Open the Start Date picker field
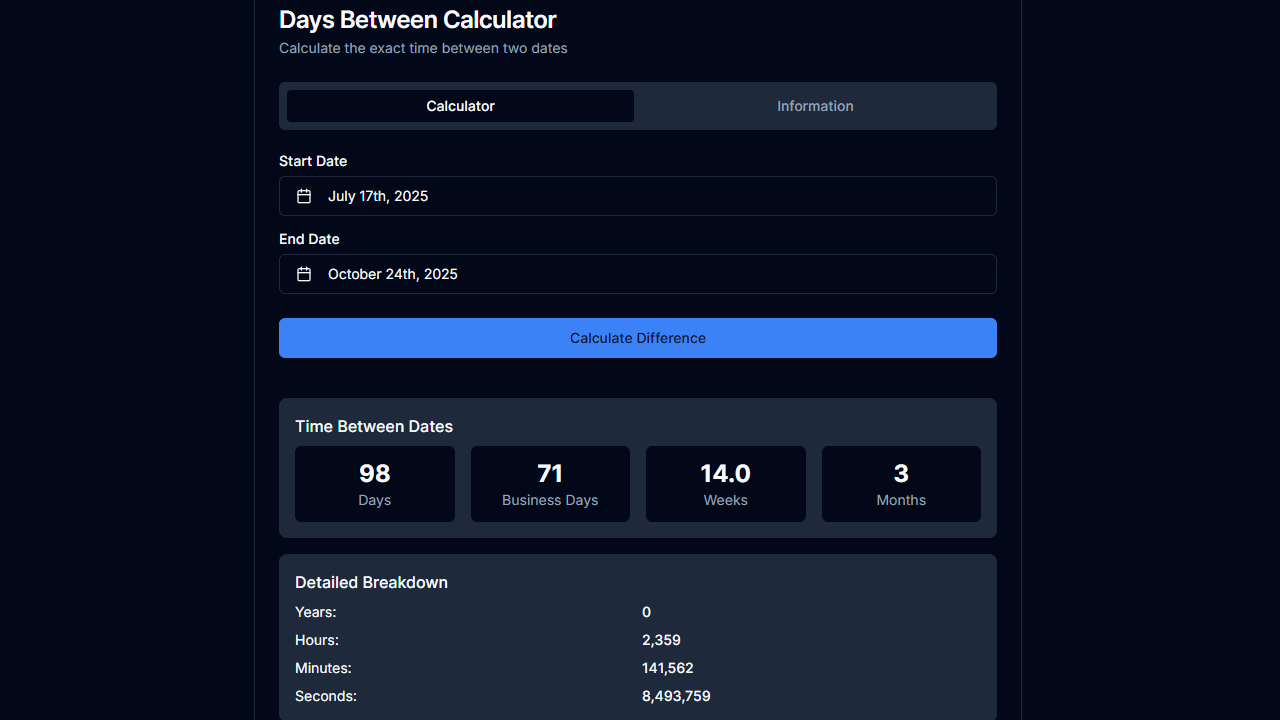 tap(638, 196)
